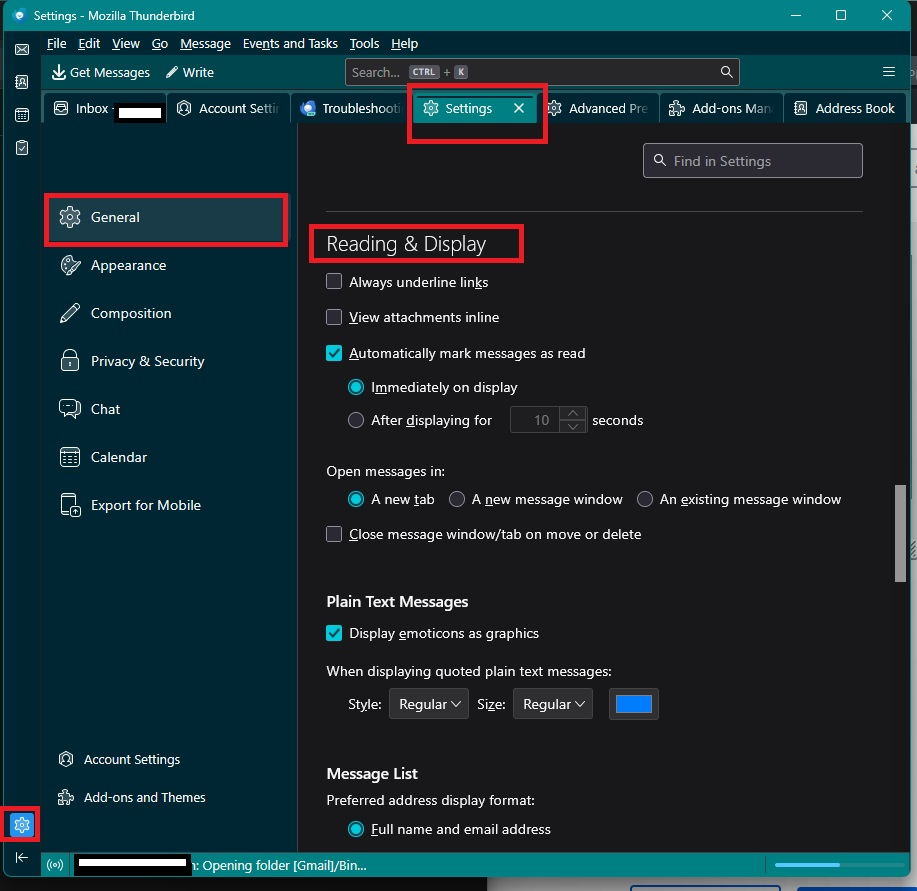This screenshot has width=917, height=891.
Task: Expand the quoted text Size dropdown
Action: click(x=552, y=704)
